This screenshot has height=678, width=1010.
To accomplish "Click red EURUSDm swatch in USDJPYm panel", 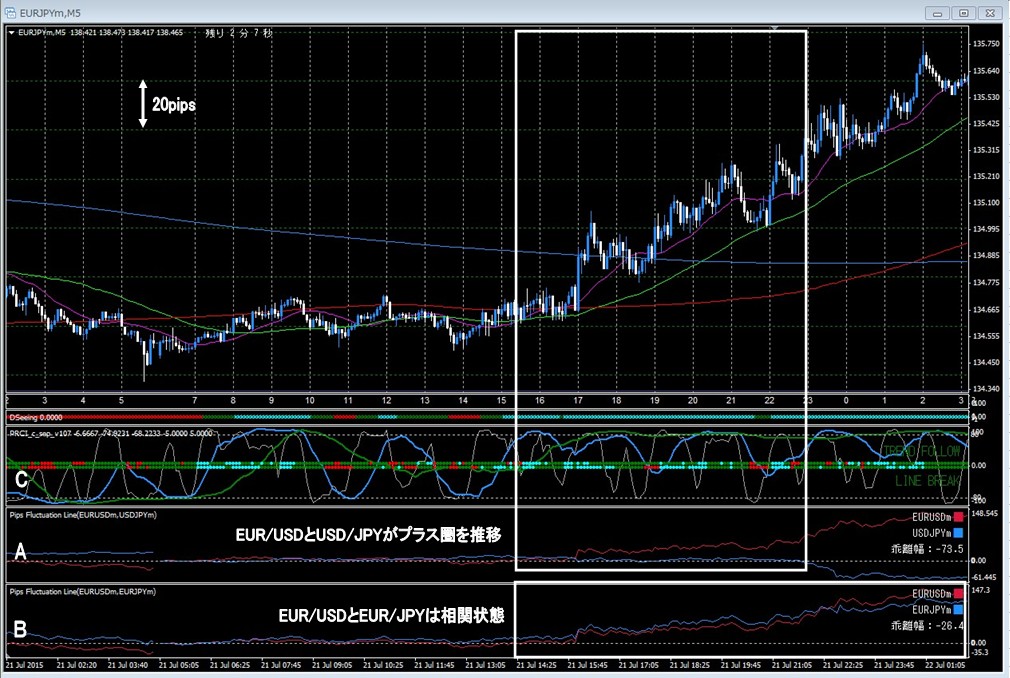I will 958,517.
